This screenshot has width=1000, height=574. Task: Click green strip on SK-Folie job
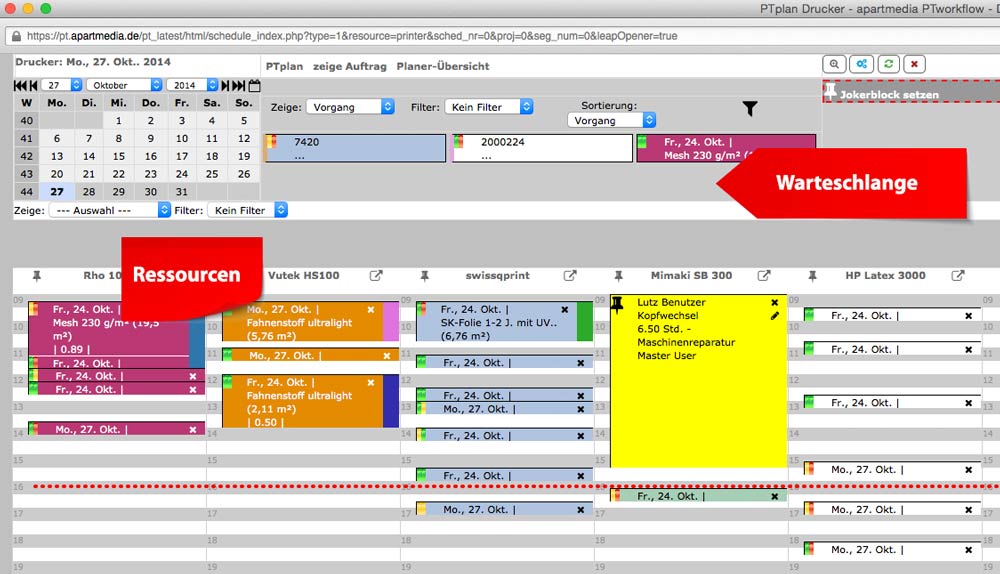[584, 321]
